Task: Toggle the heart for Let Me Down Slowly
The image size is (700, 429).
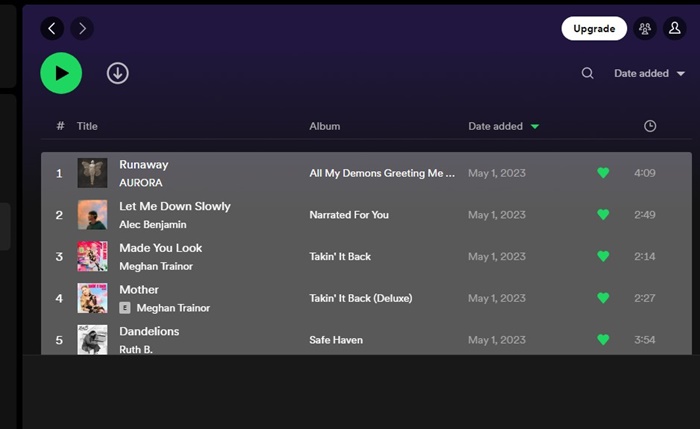Action: click(603, 215)
